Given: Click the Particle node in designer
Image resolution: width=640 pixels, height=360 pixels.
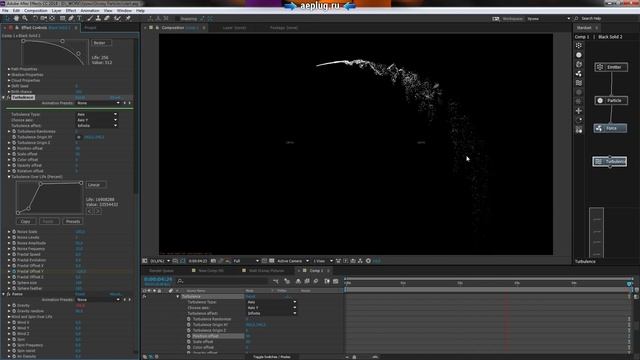Looking at the screenshot, I should click(611, 100).
